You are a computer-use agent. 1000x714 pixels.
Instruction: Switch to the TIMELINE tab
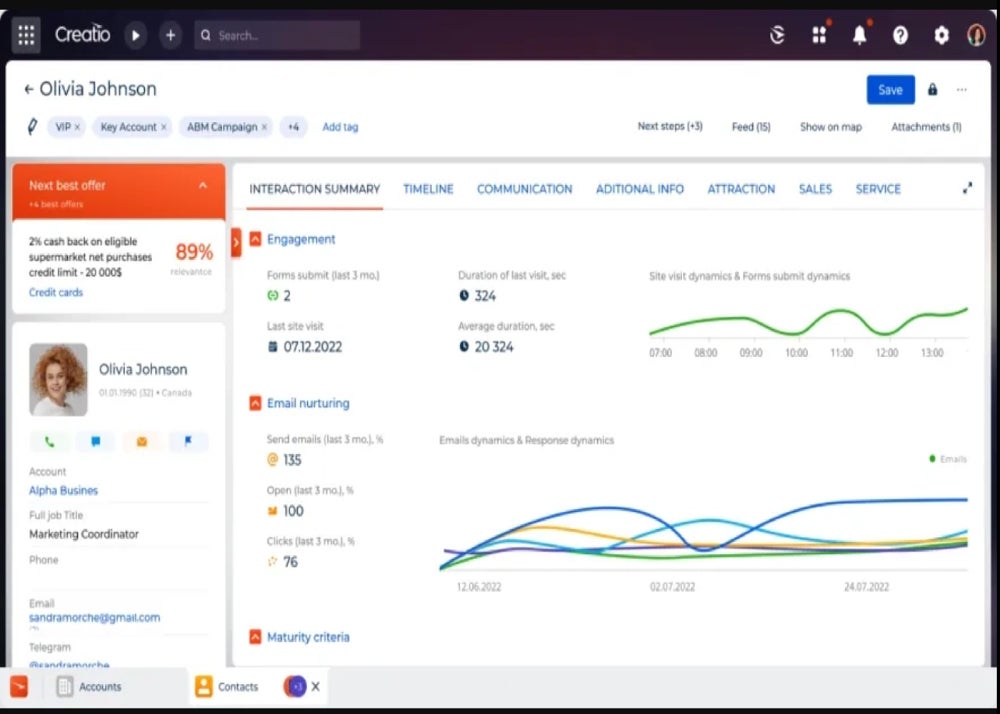(428, 189)
